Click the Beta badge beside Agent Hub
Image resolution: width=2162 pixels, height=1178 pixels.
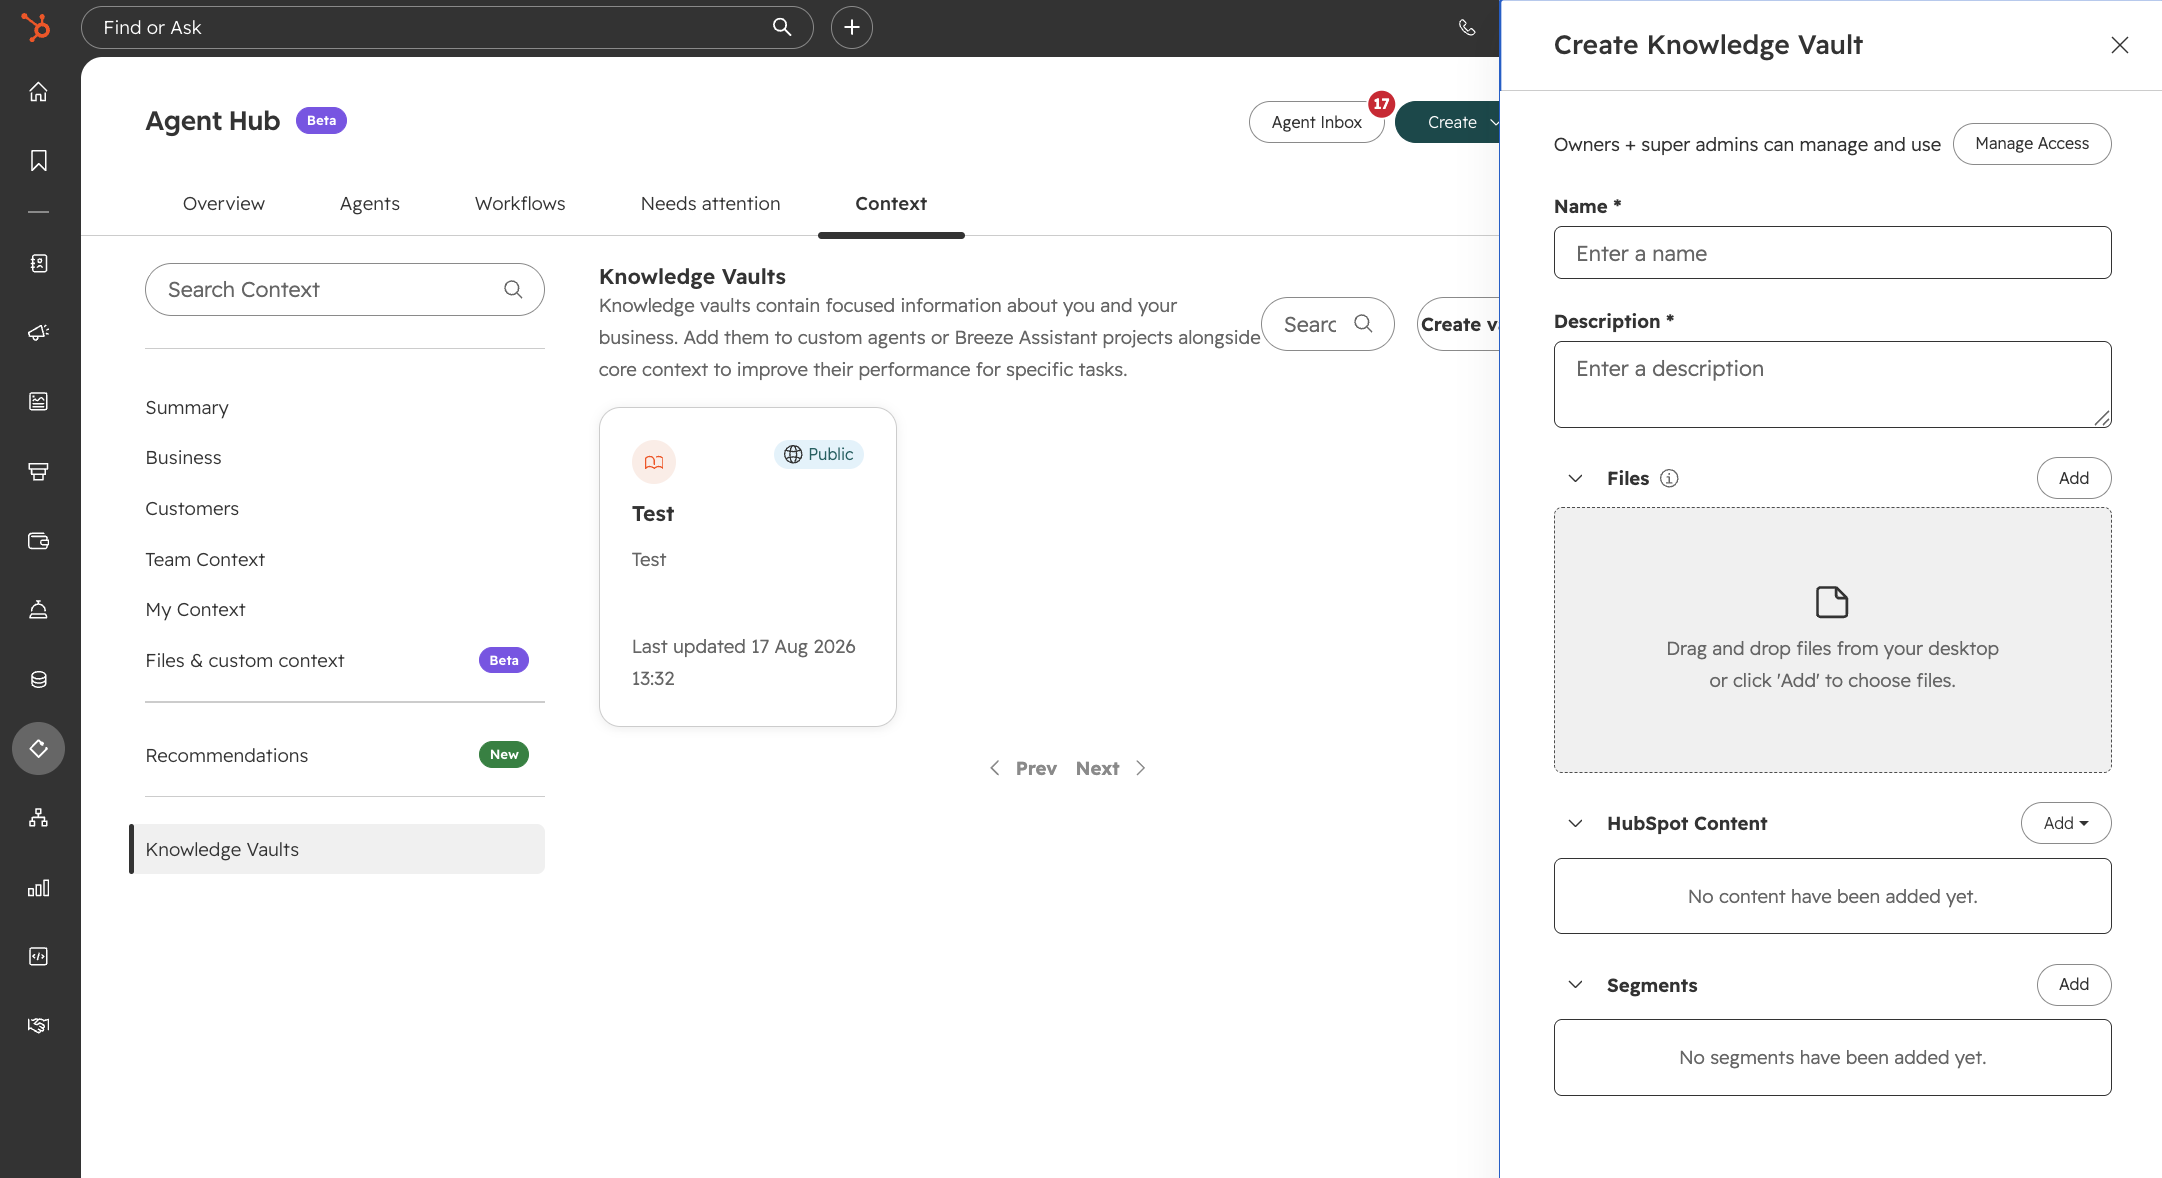(321, 120)
